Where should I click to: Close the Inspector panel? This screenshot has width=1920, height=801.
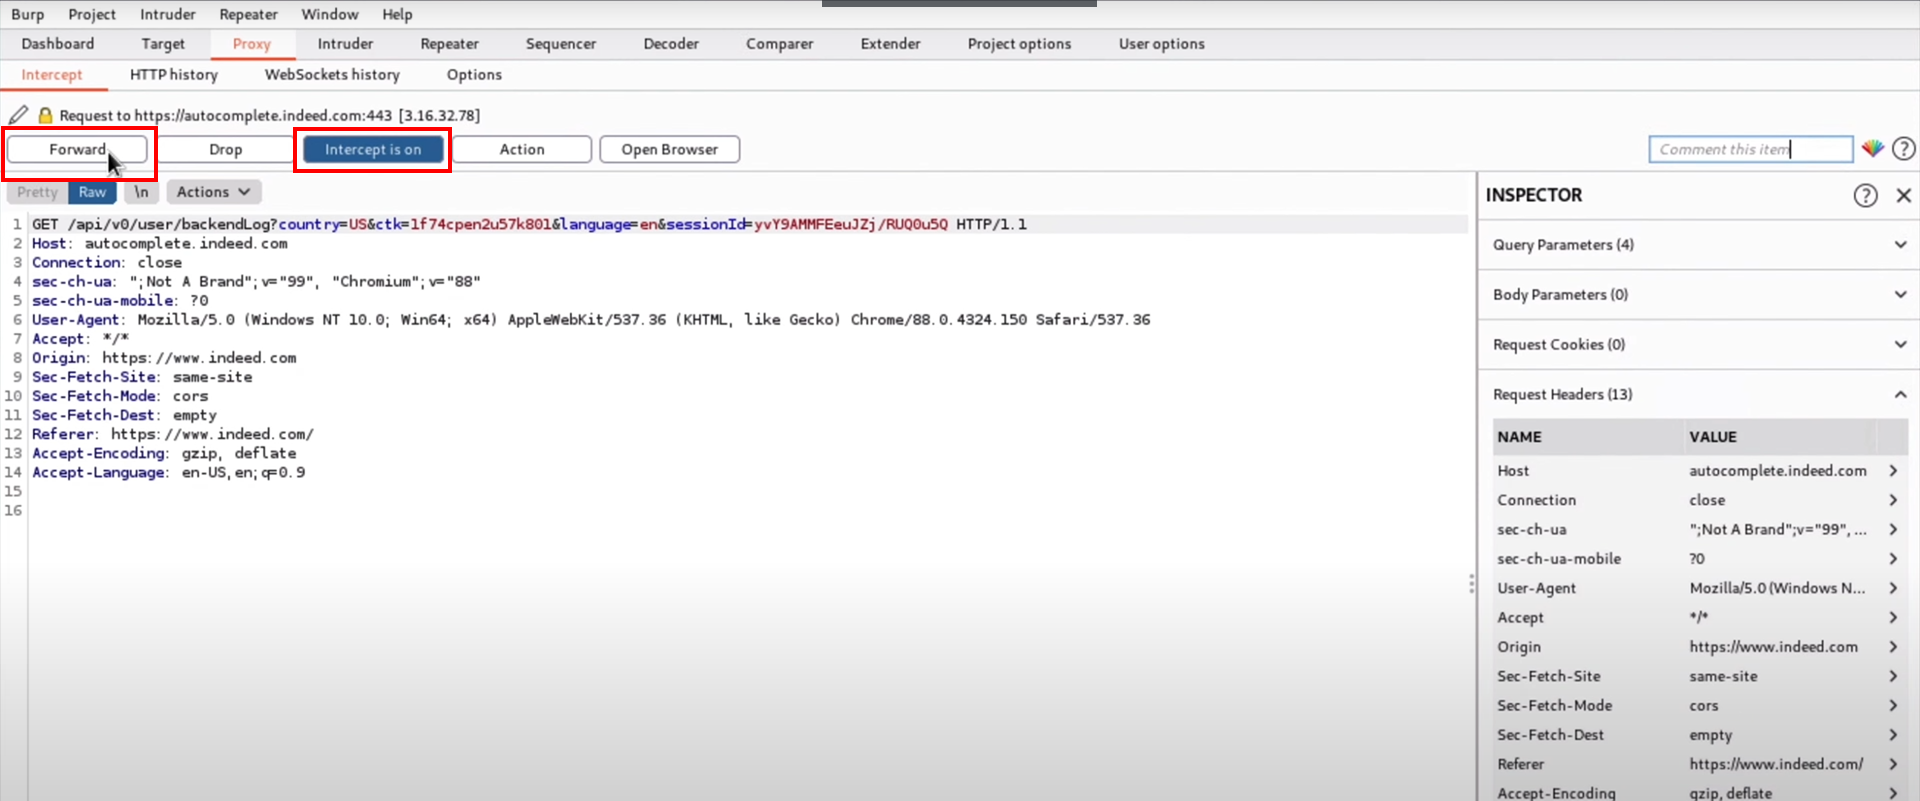[1903, 195]
